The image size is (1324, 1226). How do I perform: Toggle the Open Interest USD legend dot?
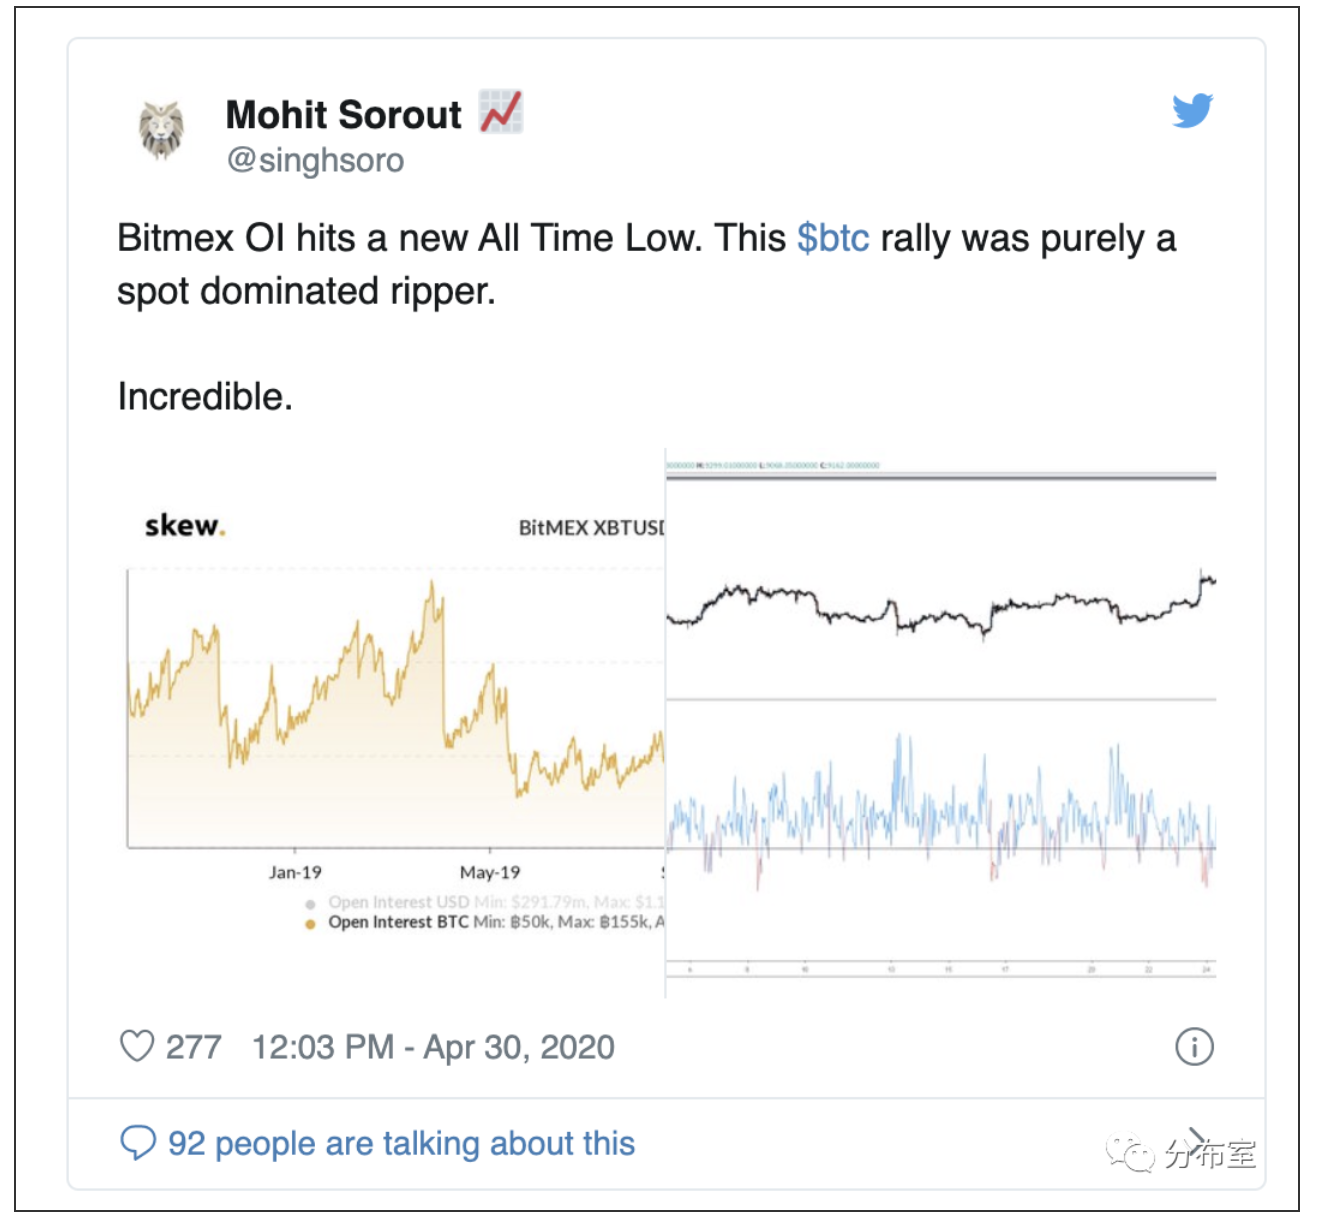310,904
